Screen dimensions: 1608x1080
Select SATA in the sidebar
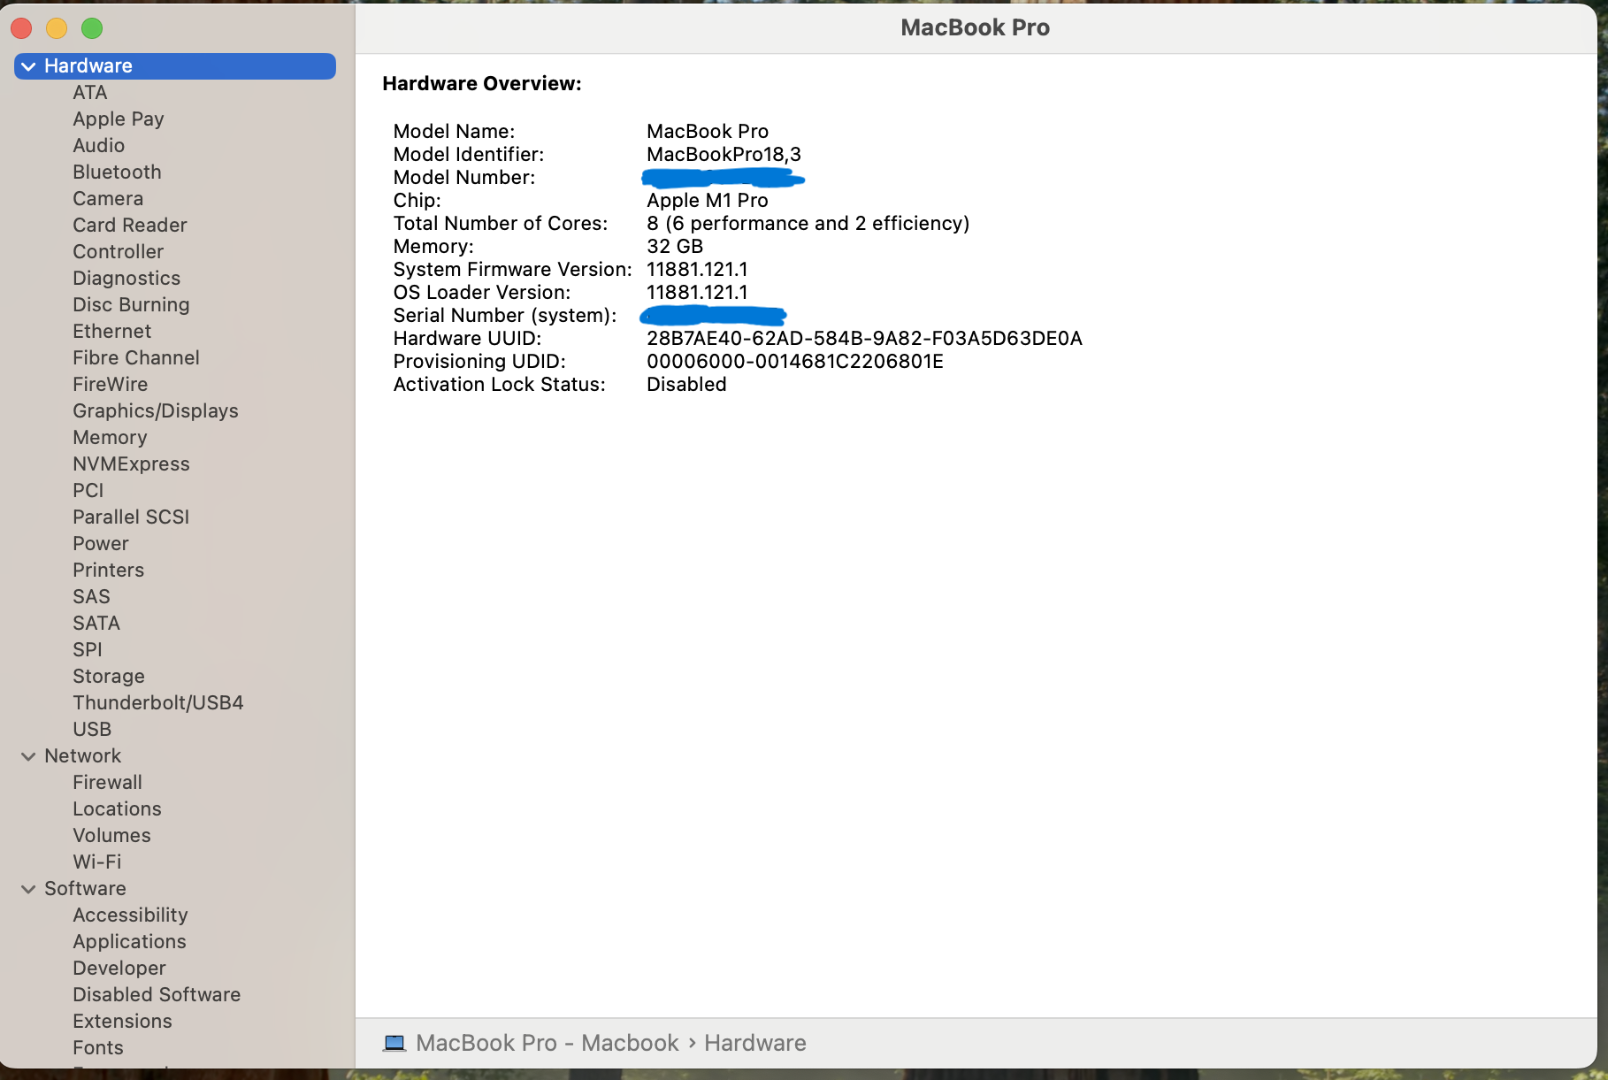tap(96, 622)
